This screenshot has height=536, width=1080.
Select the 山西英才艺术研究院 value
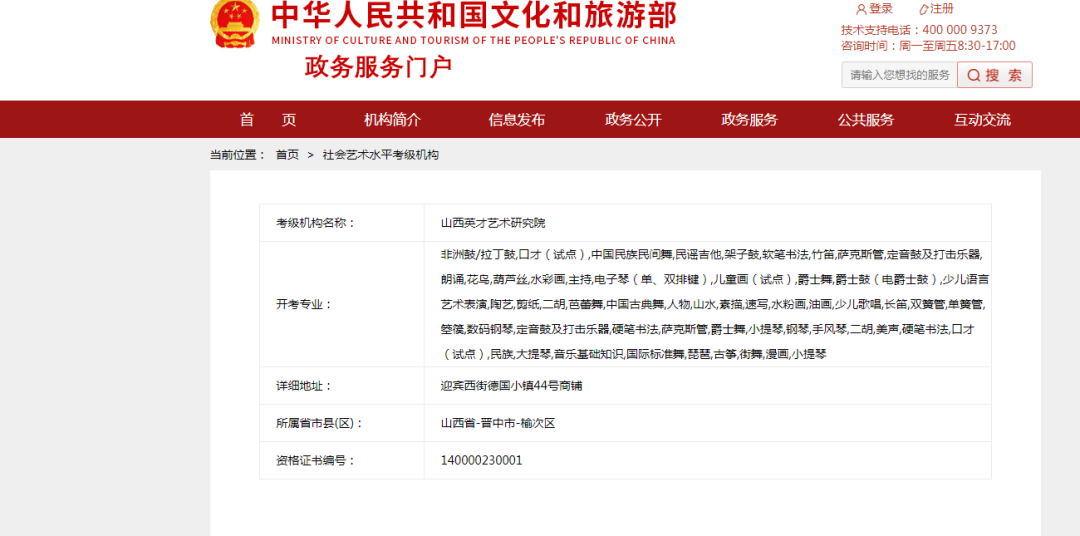pyautogui.click(x=492, y=223)
